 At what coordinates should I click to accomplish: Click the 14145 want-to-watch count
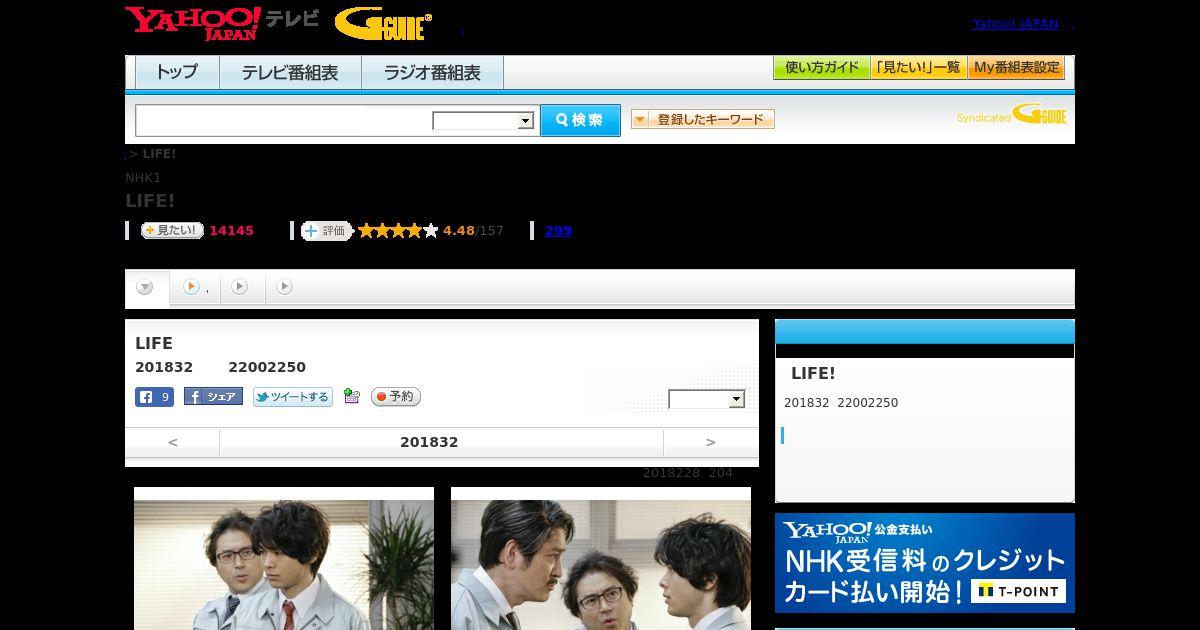tap(231, 230)
